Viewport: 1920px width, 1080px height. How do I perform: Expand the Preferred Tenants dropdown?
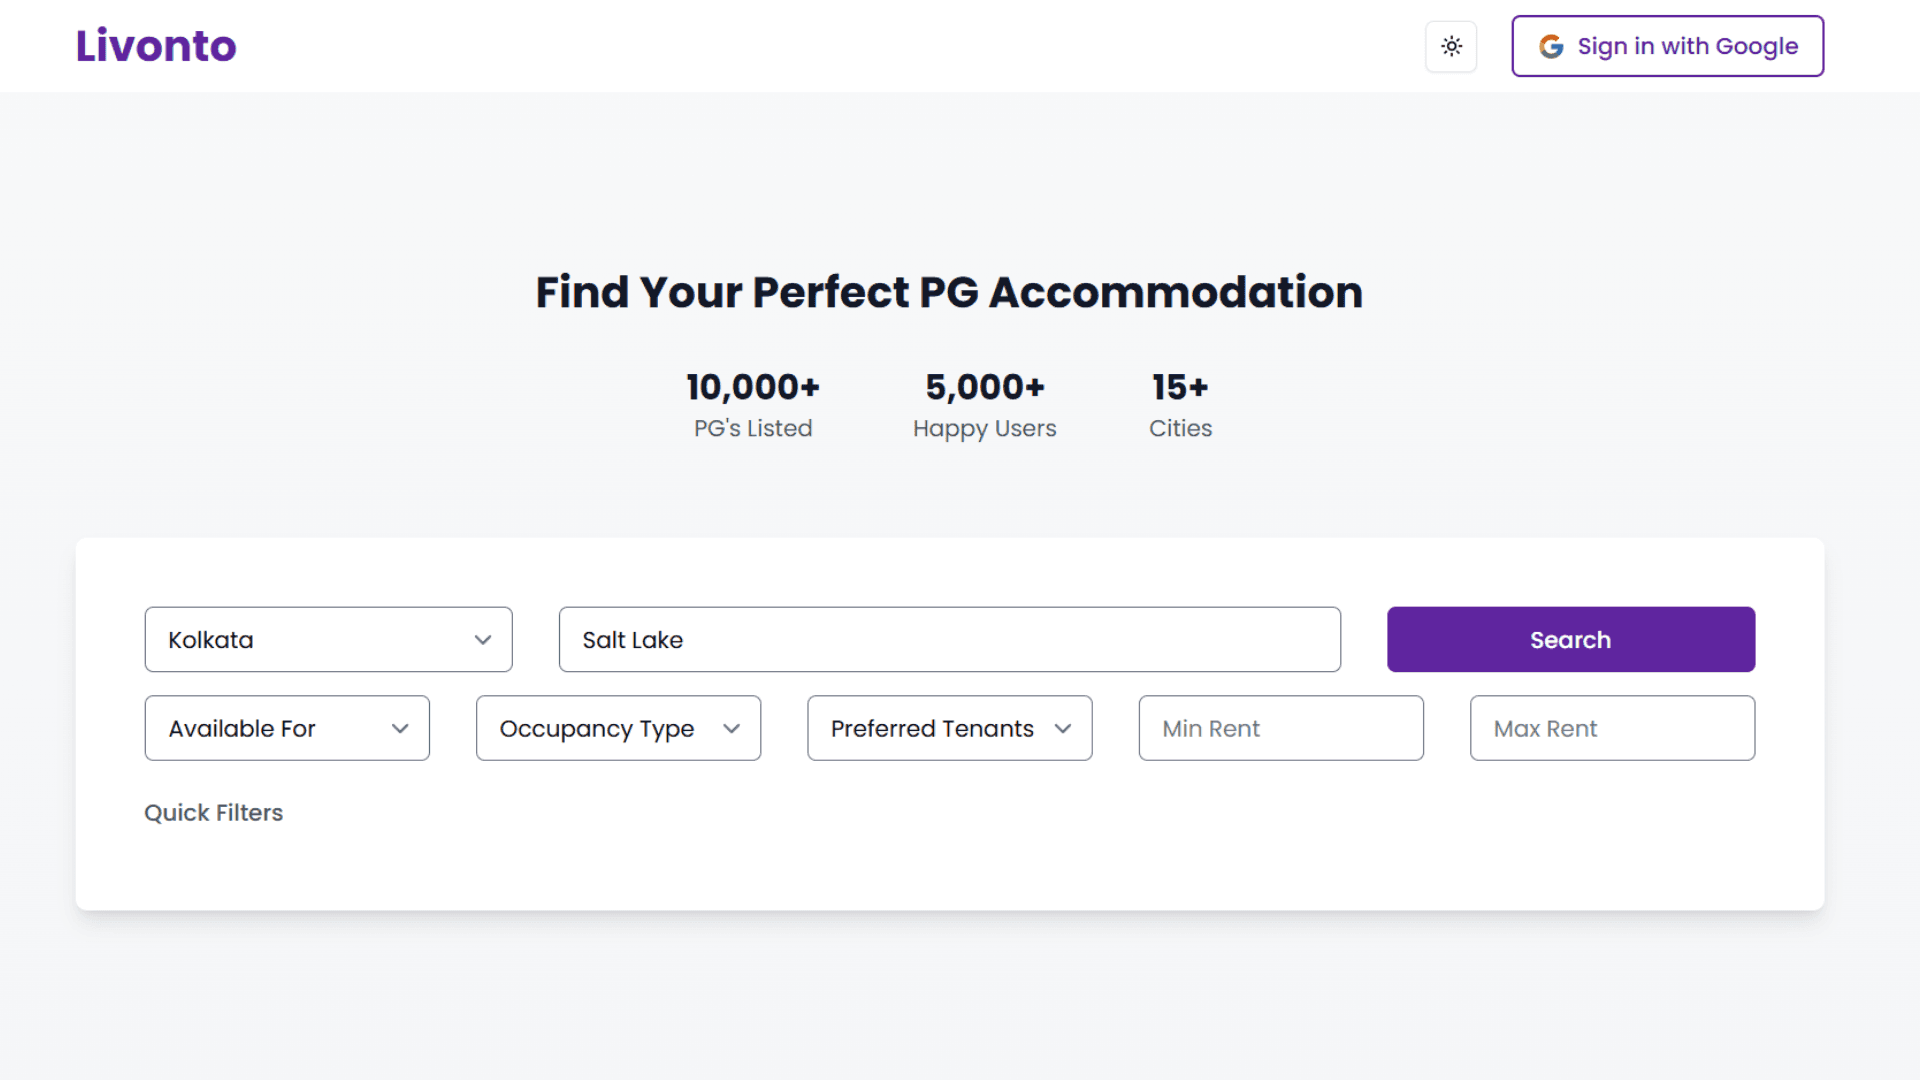[949, 728]
